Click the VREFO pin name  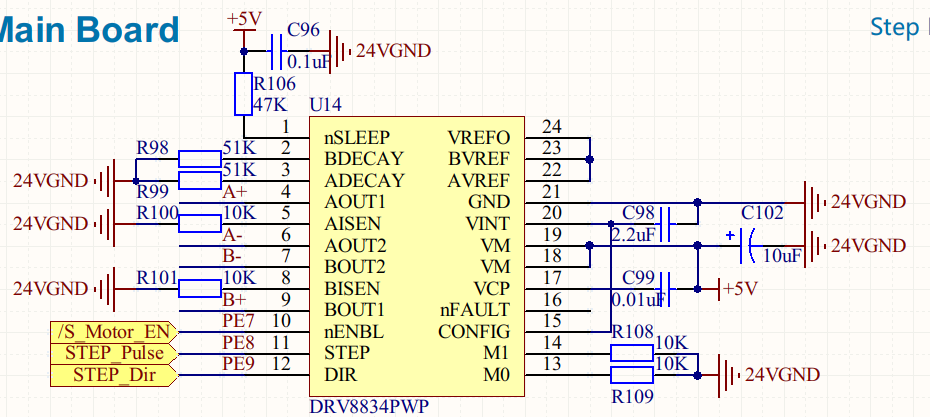(x=479, y=138)
